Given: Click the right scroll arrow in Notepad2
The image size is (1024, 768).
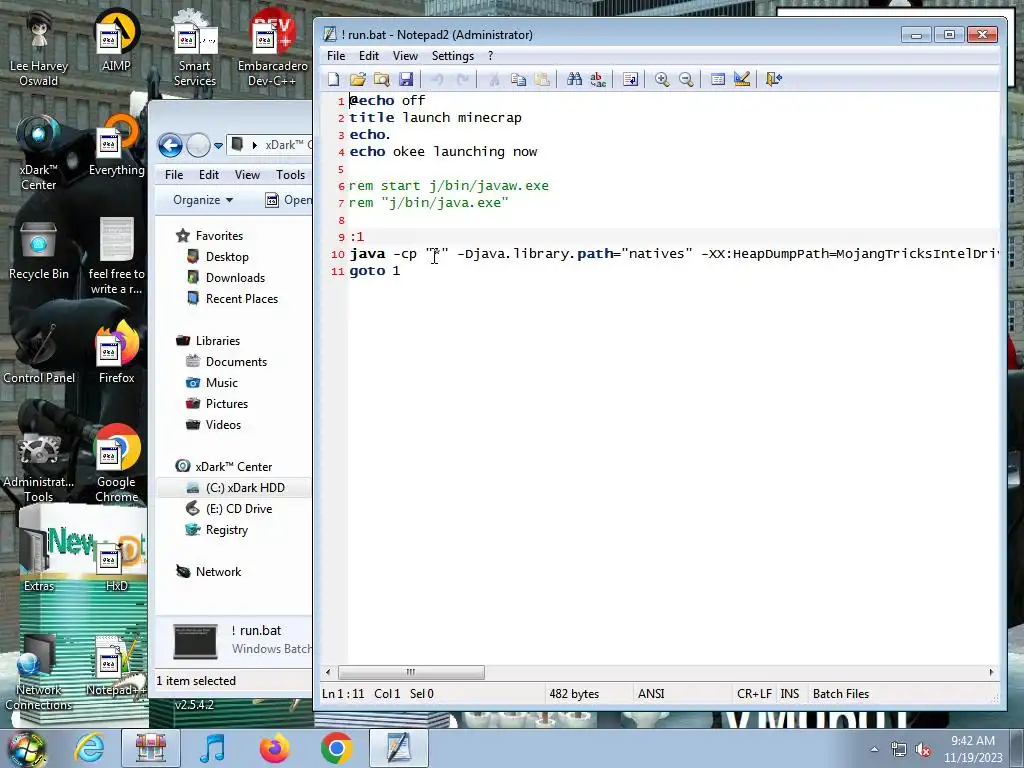Looking at the screenshot, I should tap(991, 672).
